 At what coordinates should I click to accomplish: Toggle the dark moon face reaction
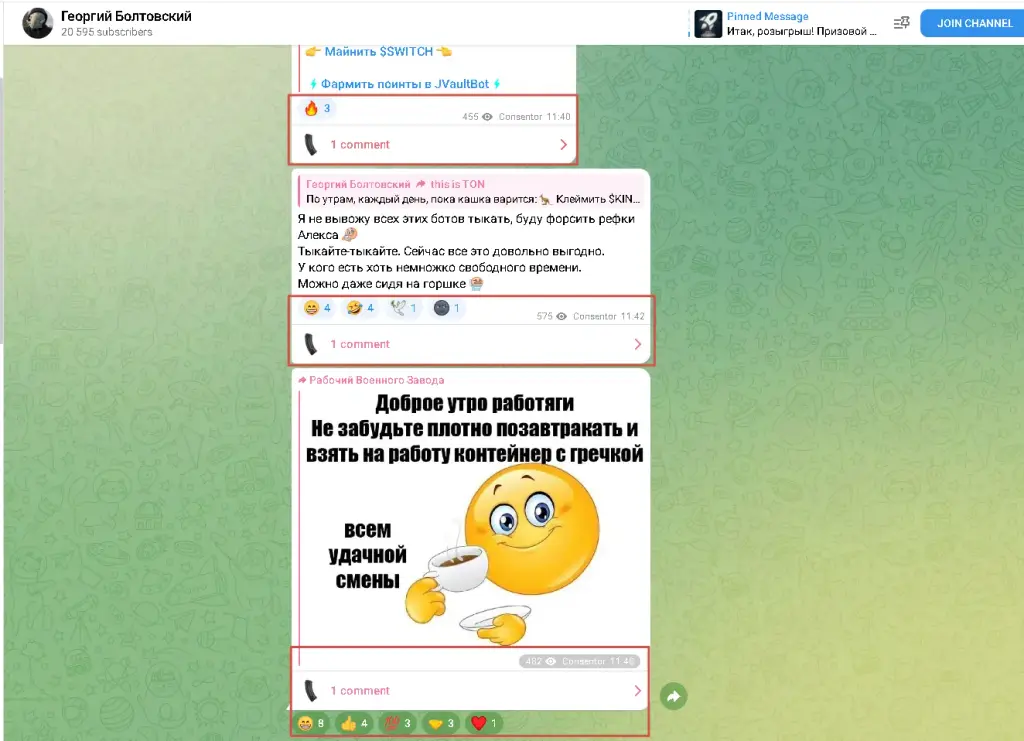pyautogui.click(x=447, y=308)
